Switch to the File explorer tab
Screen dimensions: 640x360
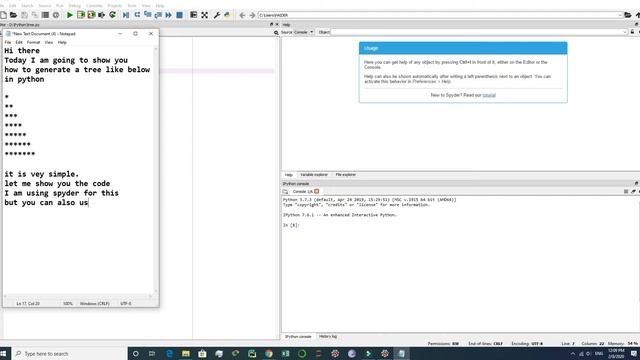tap(345, 175)
